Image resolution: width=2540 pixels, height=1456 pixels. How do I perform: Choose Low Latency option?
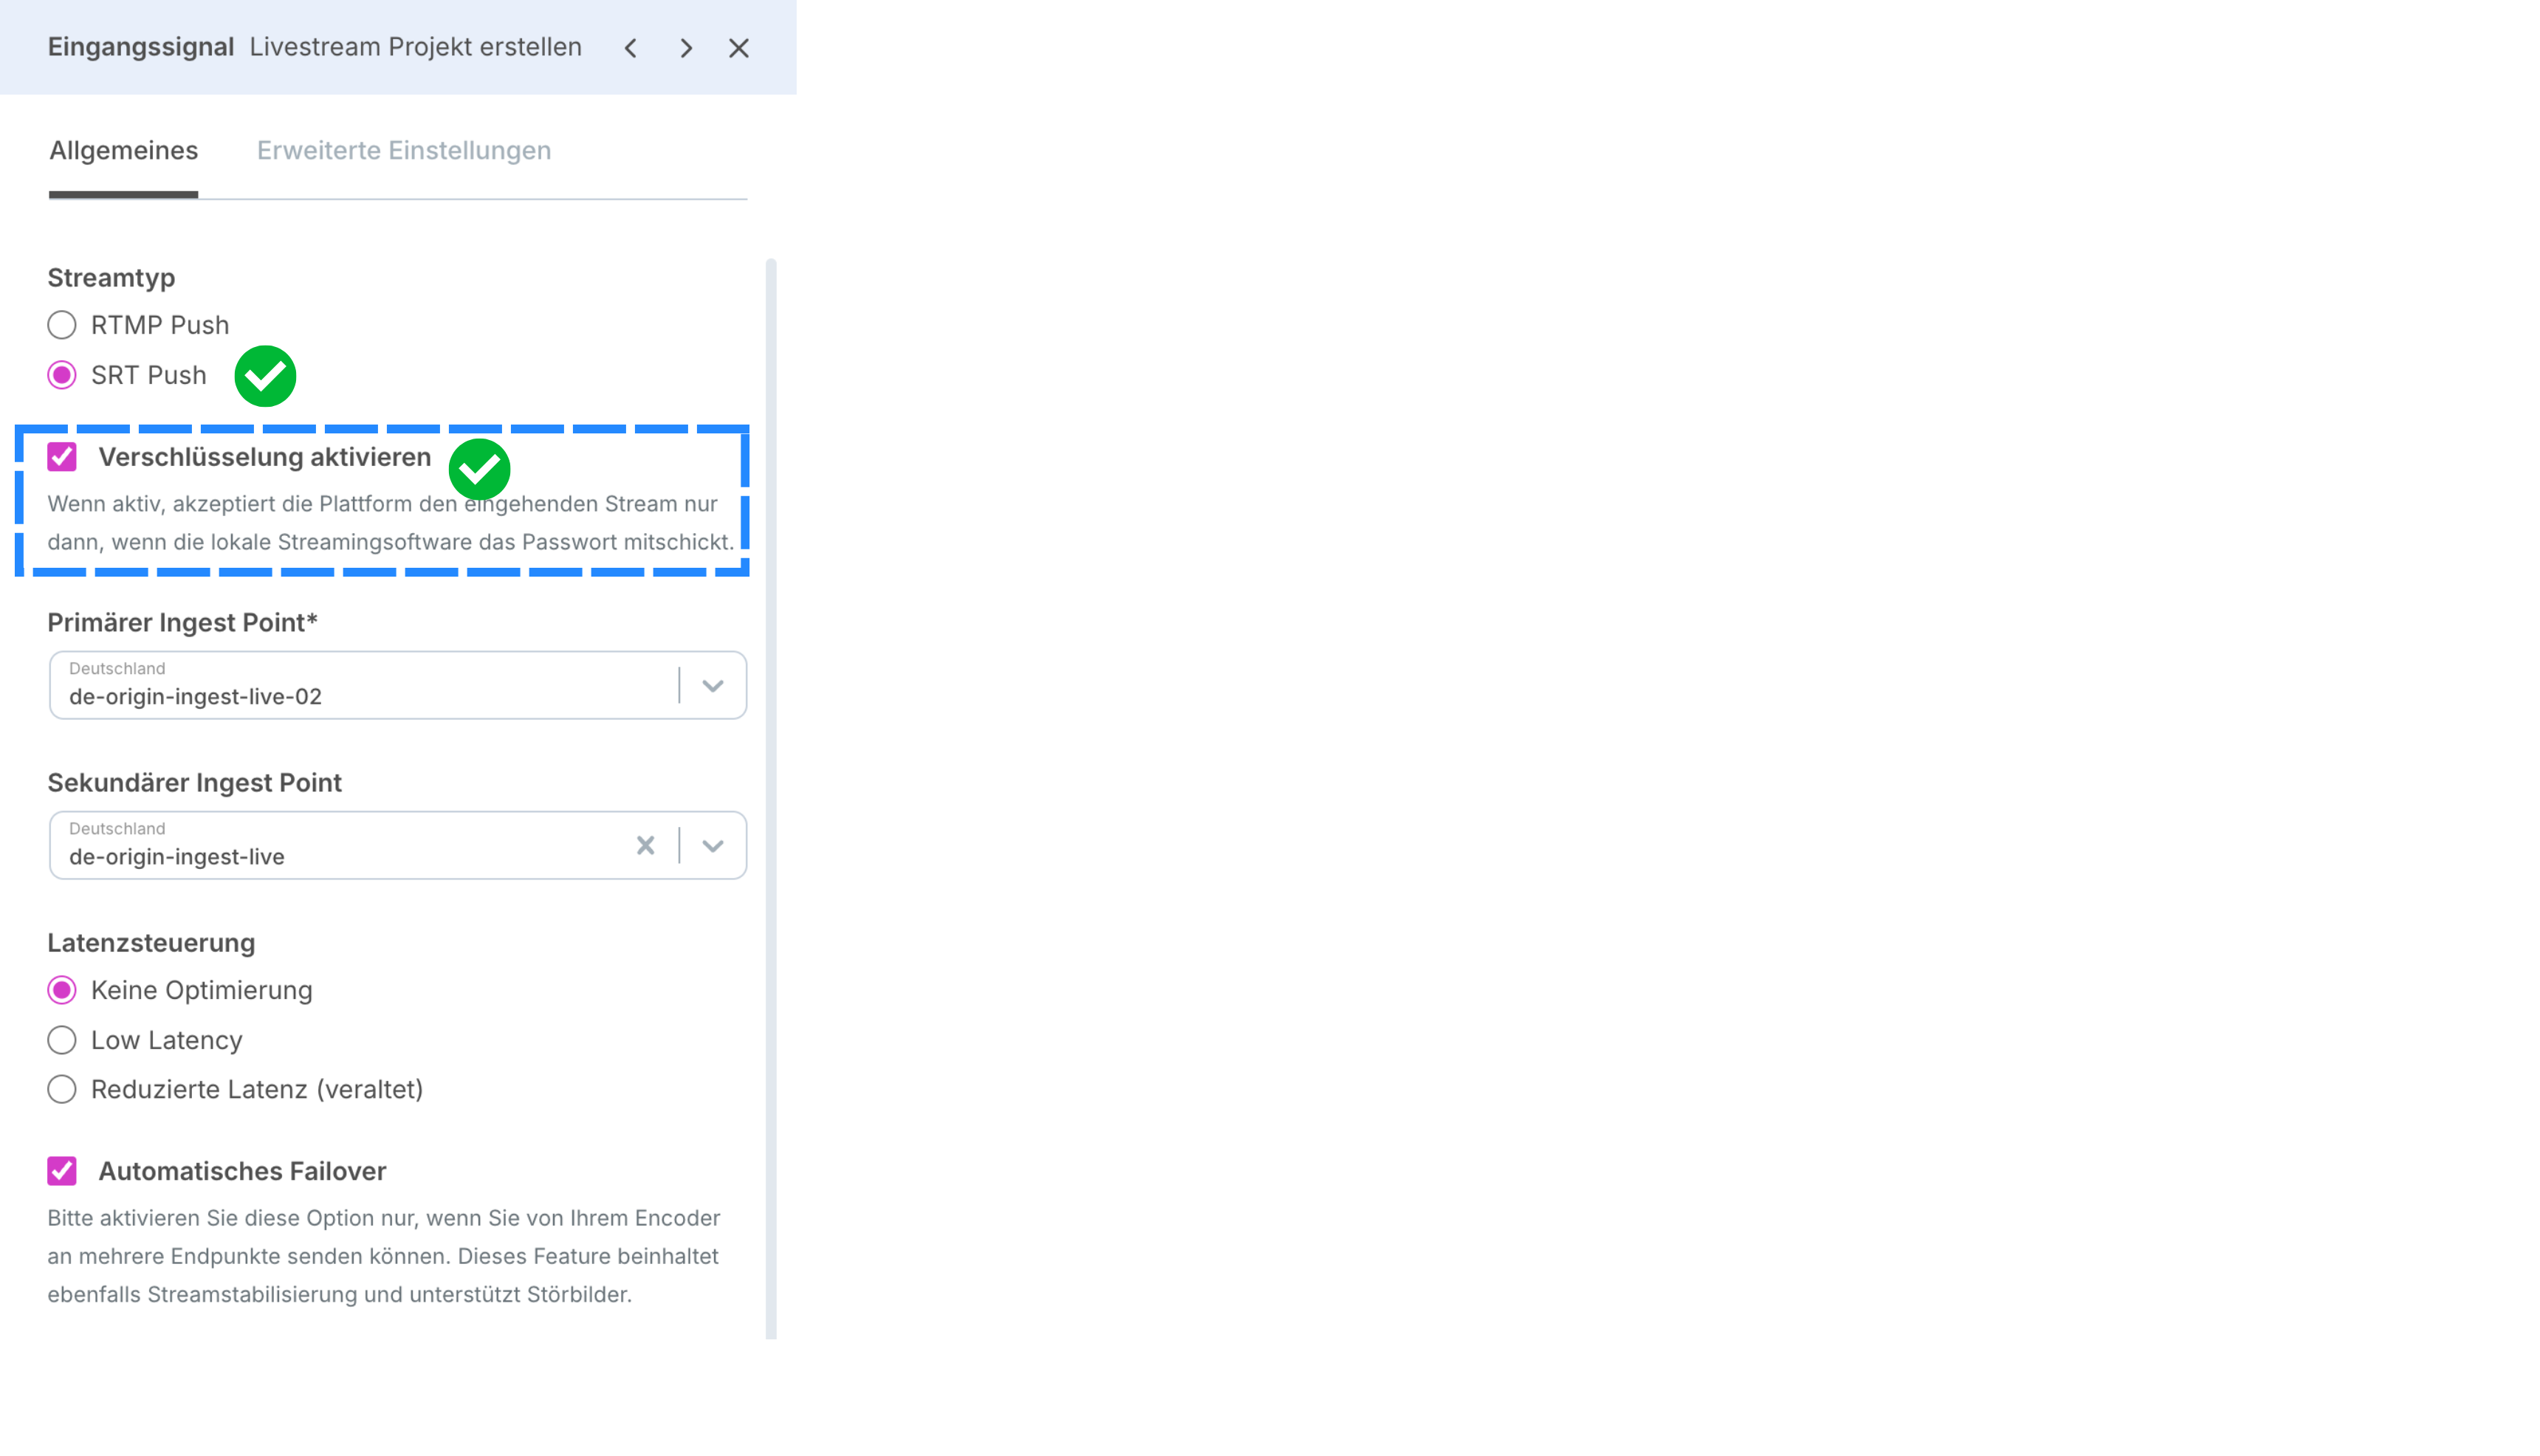pos(62,1040)
